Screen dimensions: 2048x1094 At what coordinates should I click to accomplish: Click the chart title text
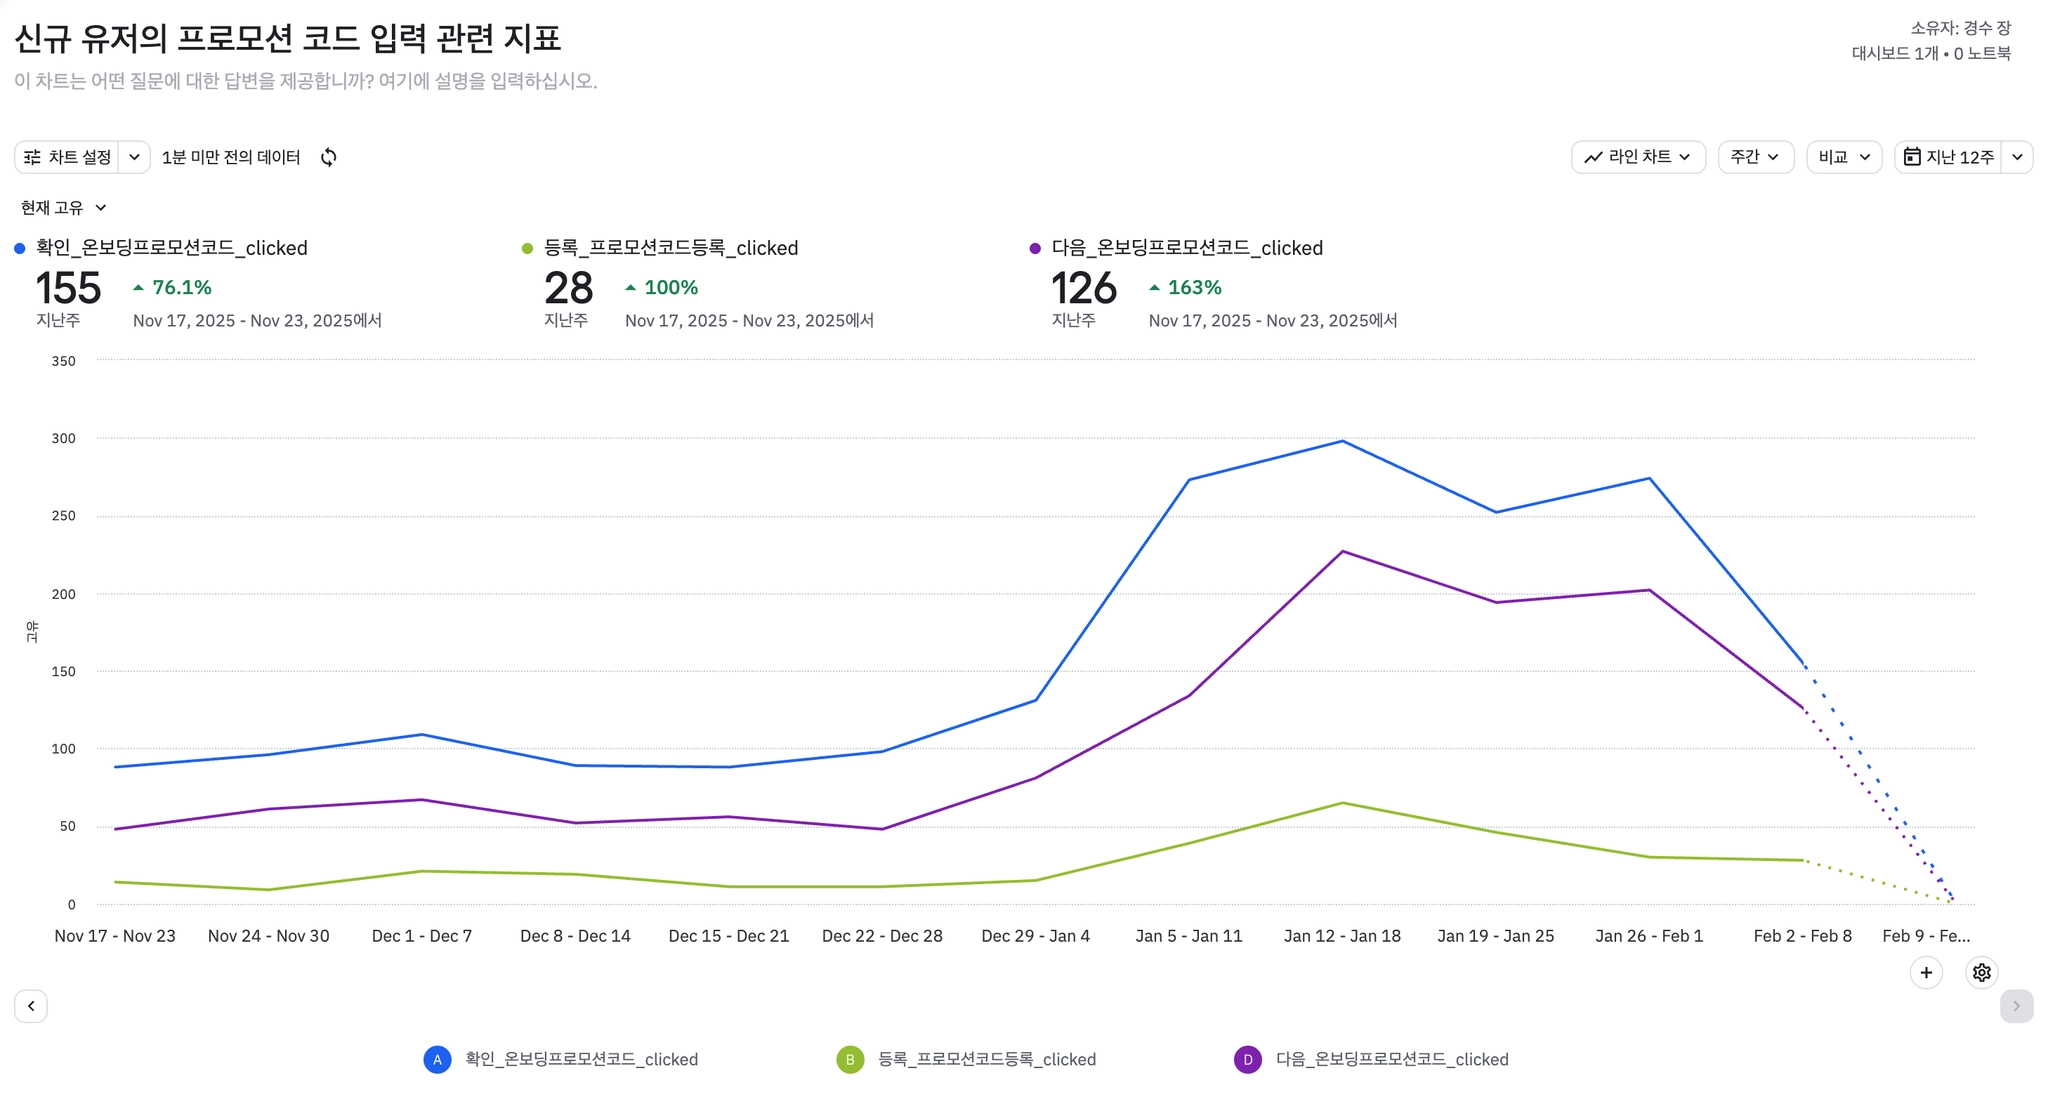click(288, 38)
